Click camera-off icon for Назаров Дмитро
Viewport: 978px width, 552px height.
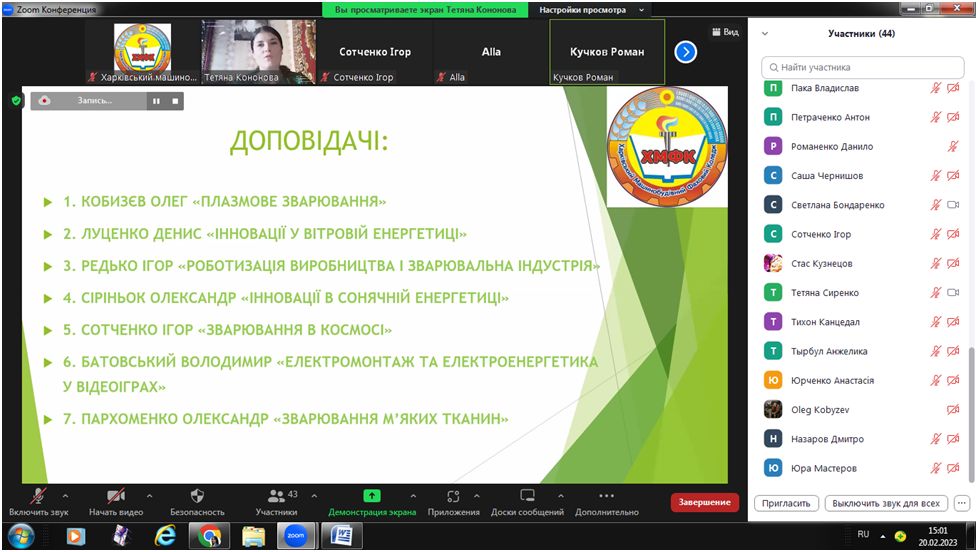pos(953,439)
